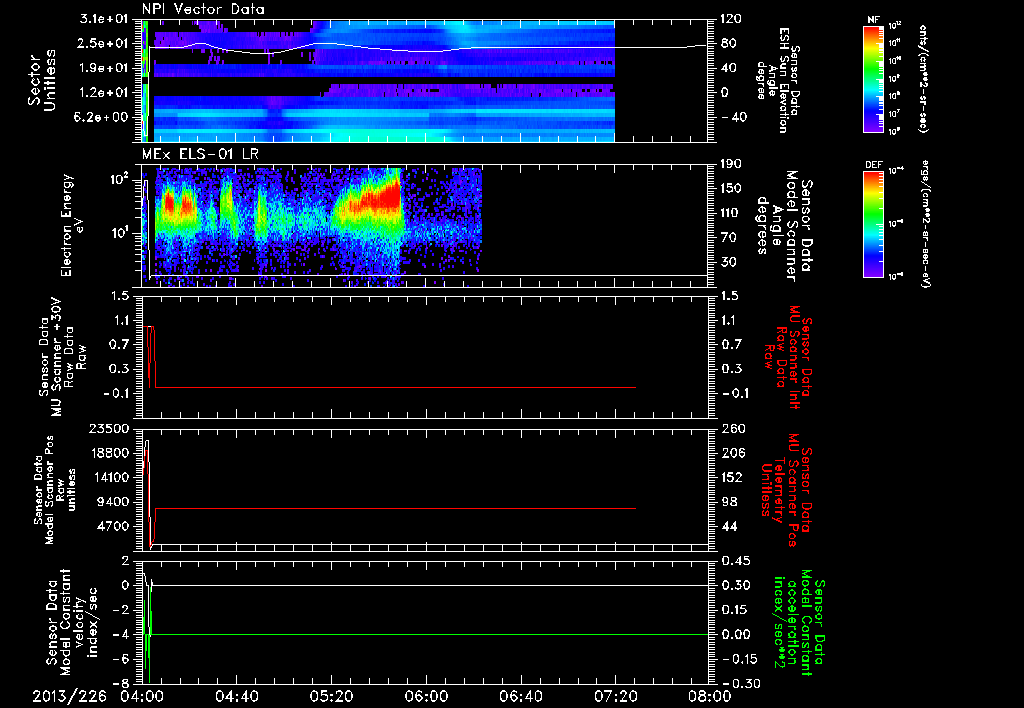Click the "04:00" time axis label

coord(142,696)
